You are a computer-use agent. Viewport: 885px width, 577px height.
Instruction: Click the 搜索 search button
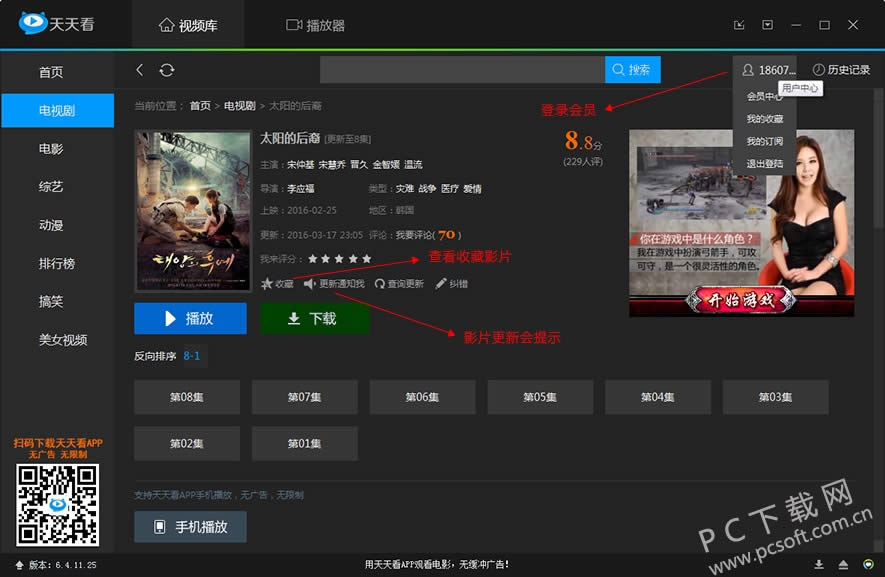pos(632,69)
